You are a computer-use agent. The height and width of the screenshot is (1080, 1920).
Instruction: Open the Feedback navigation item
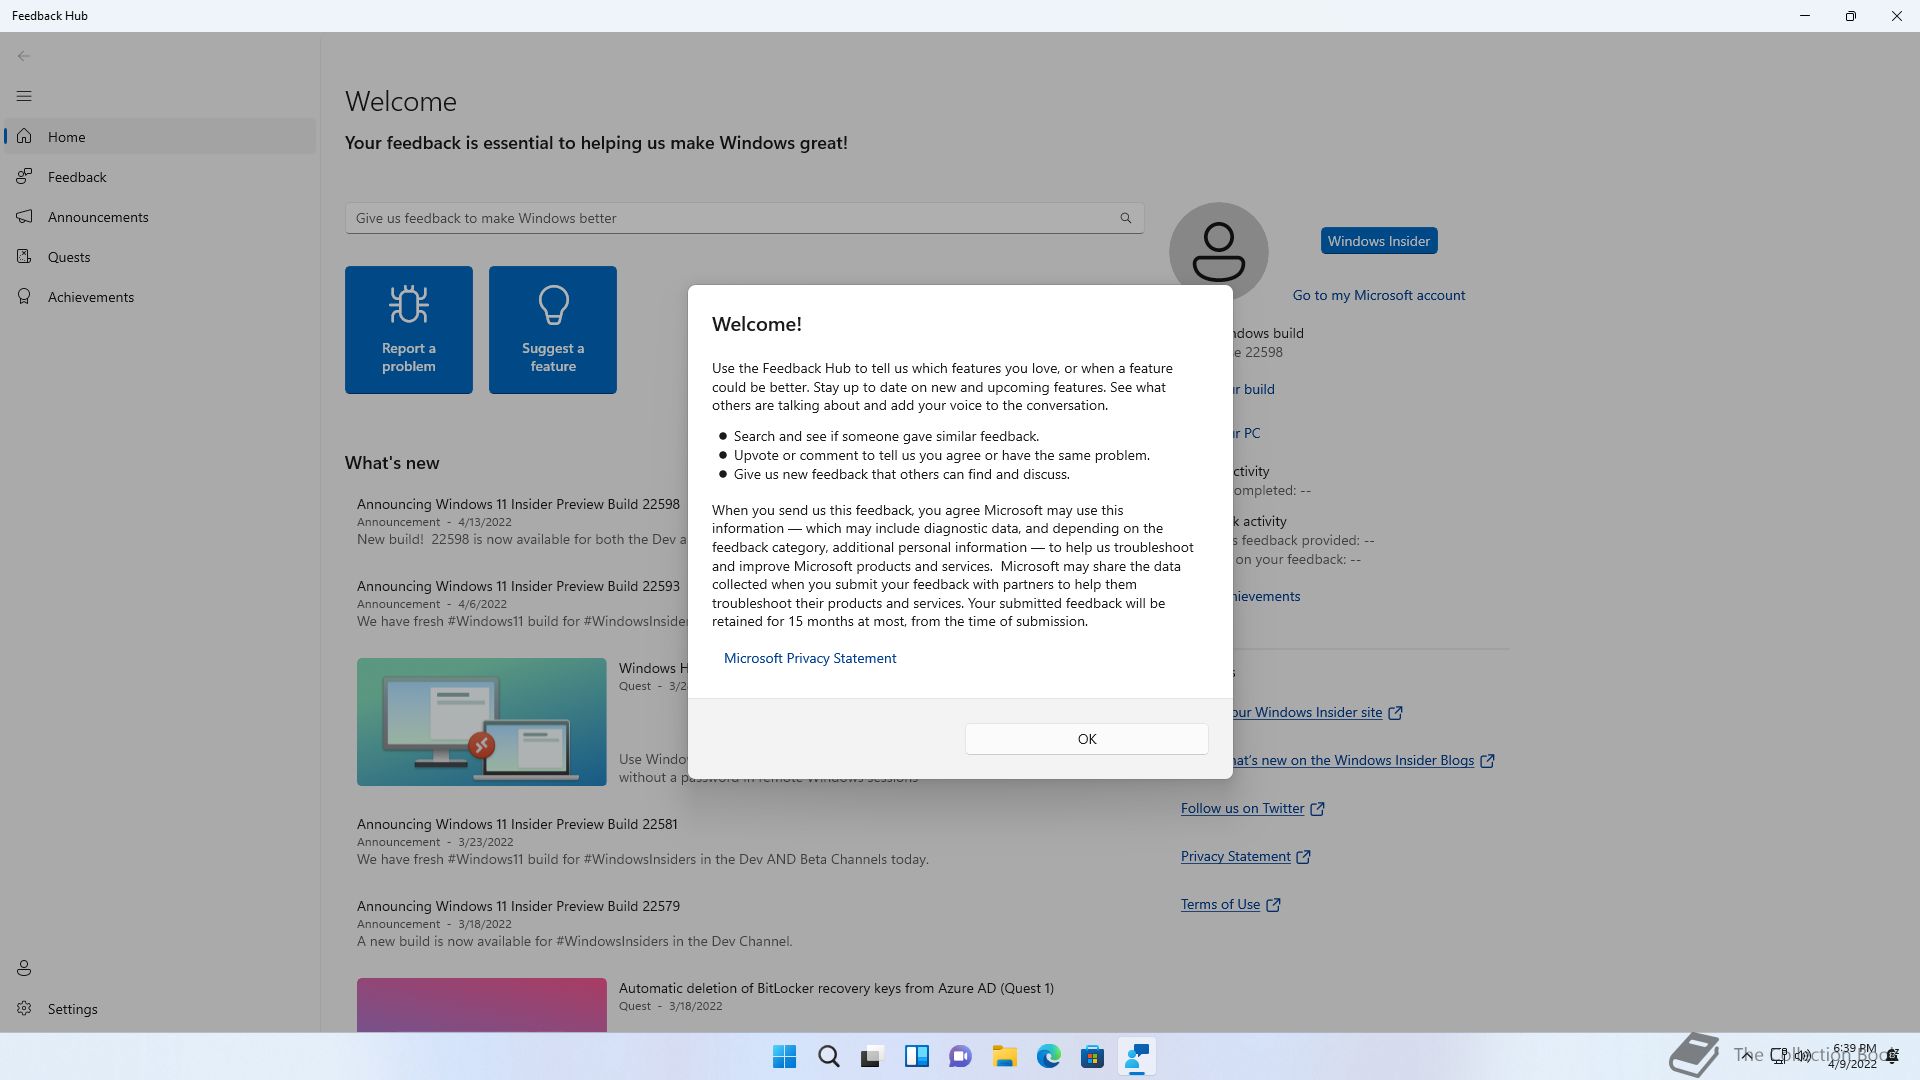160,177
